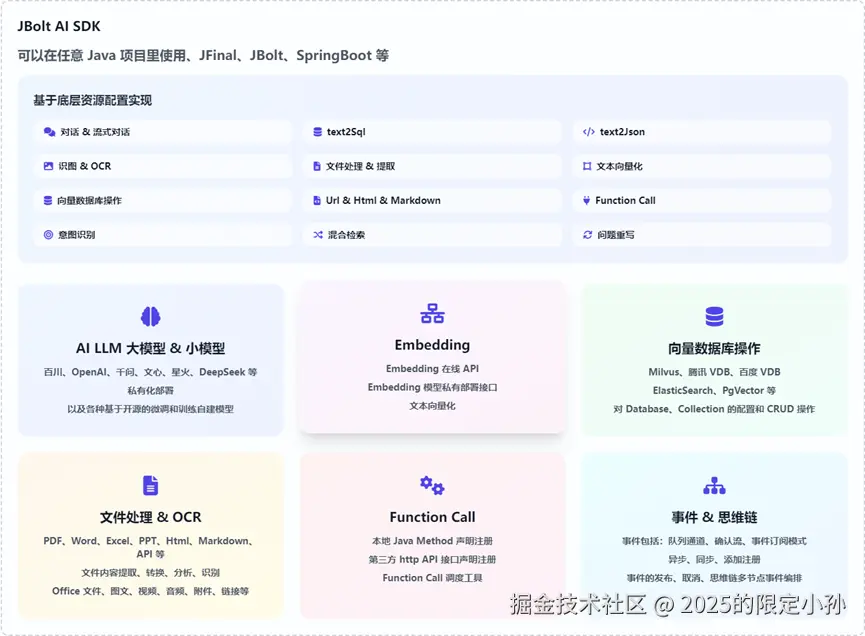Choose the 向量数据库操作 feature pill
Viewport: 865px width, 636px height.
163,200
